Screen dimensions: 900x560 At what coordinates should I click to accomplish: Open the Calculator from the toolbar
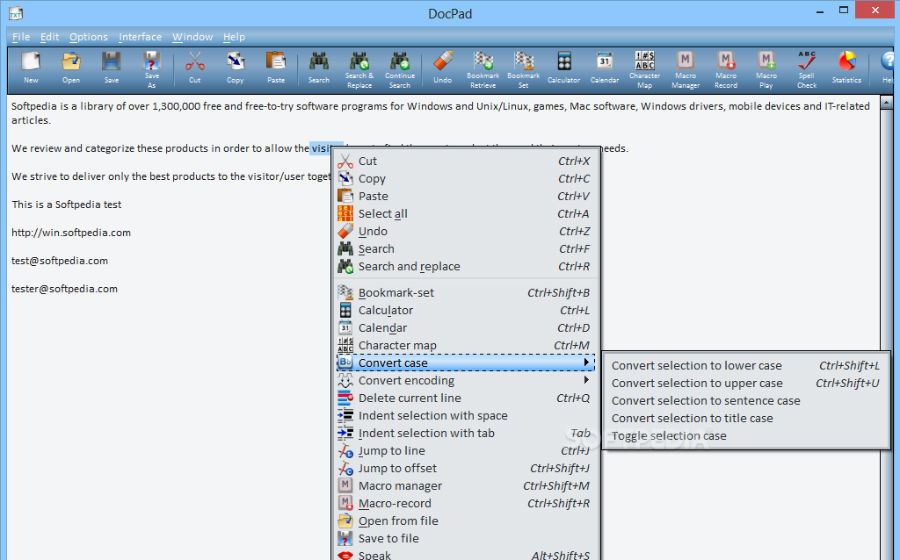(x=564, y=68)
